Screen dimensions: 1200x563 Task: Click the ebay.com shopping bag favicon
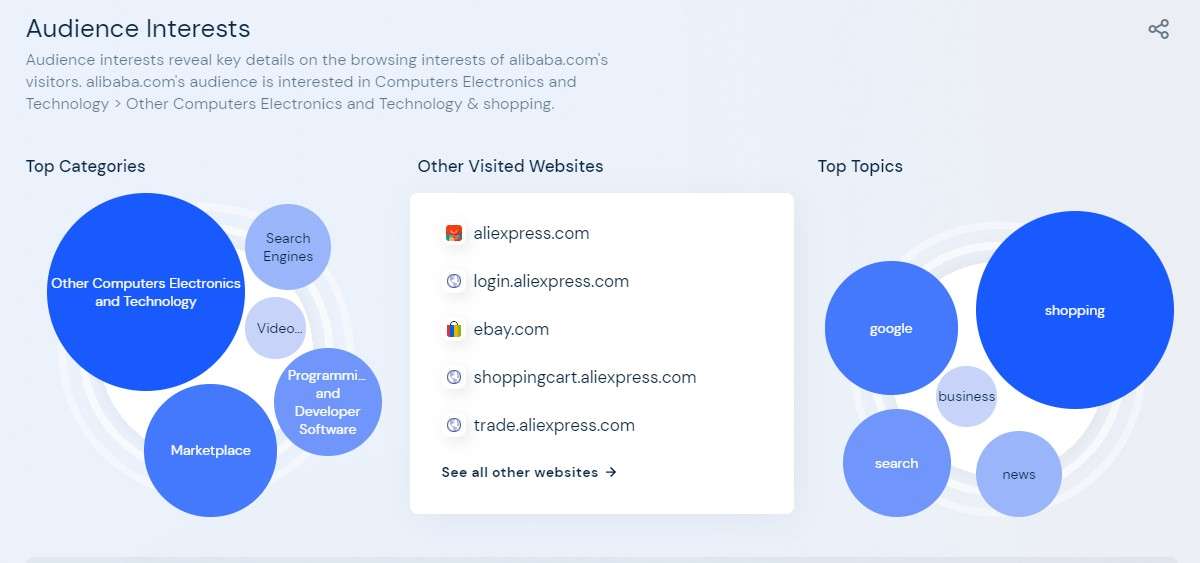pyautogui.click(x=454, y=329)
